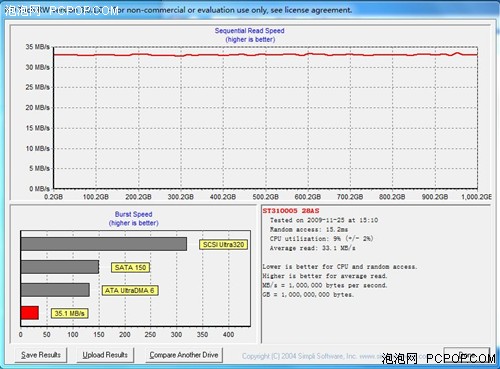Click the Sequential Read Speed title
Image resolution: width=500 pixels, height=369 pixels.
tap(250, 31)
